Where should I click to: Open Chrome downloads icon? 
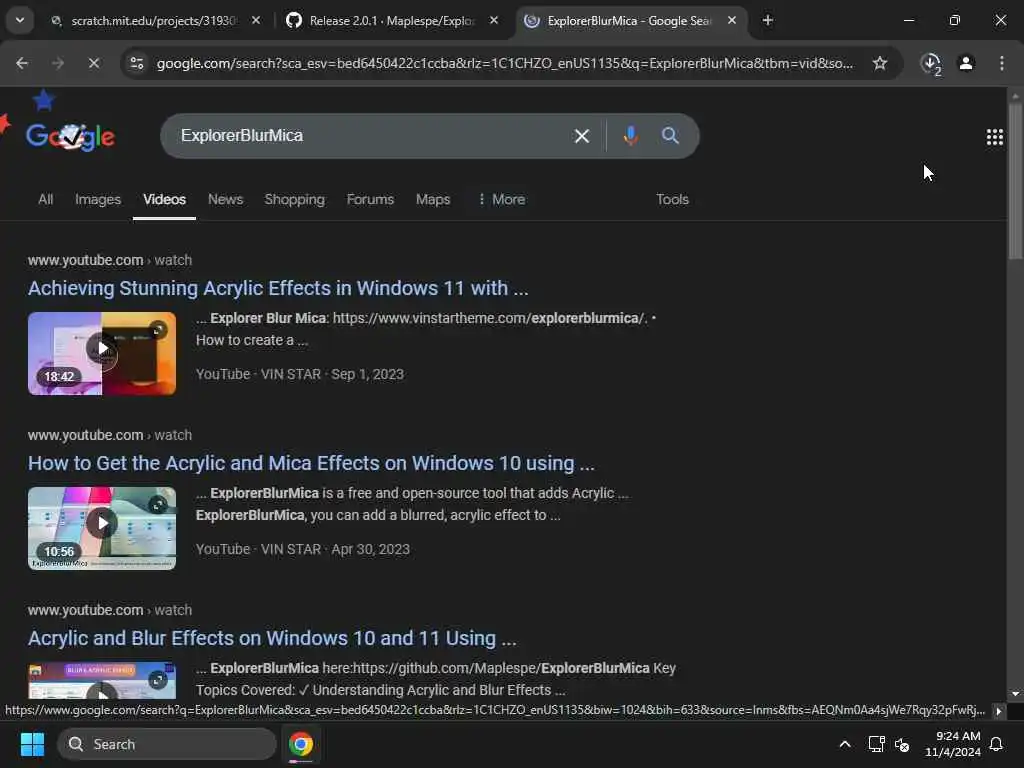[931, 63]
